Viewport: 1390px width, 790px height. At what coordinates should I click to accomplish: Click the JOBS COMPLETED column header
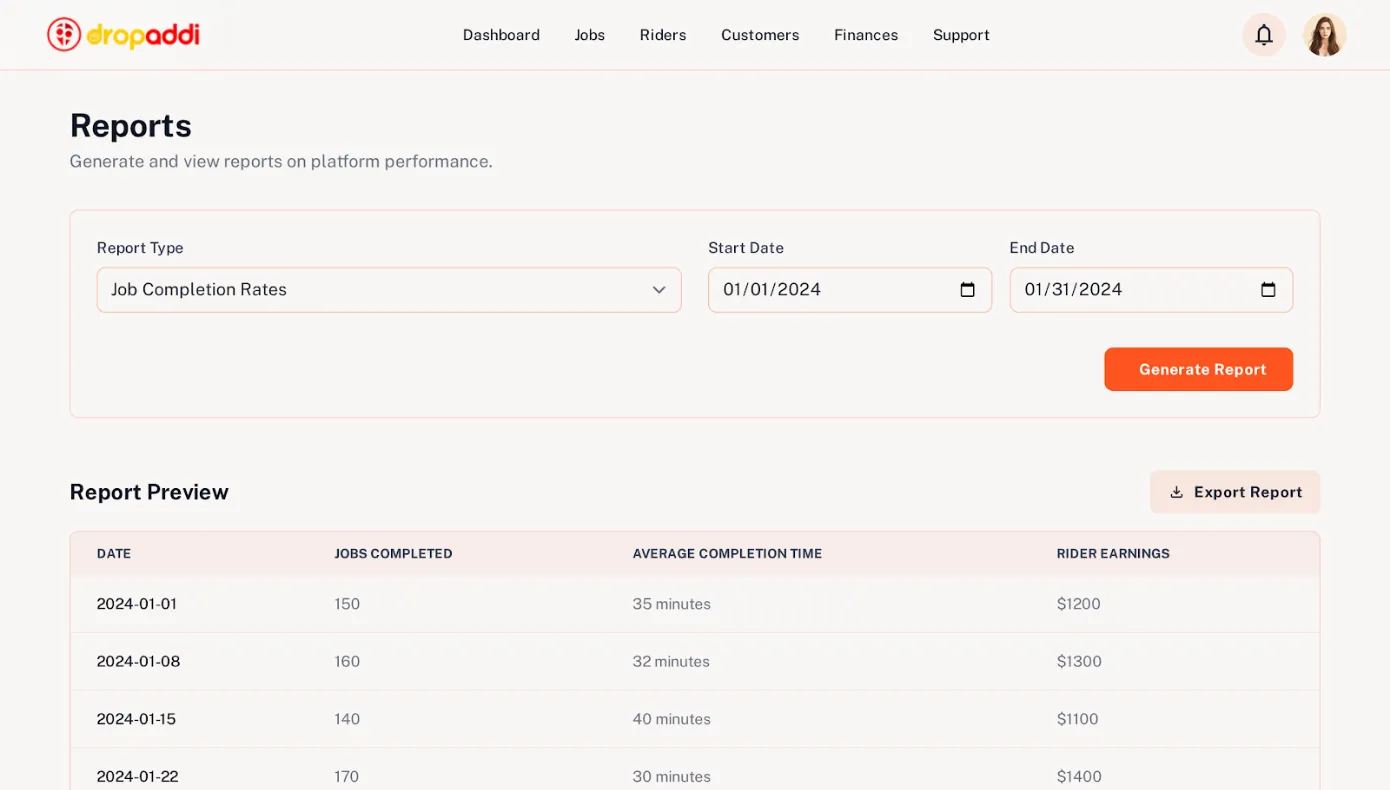point(393,554)
